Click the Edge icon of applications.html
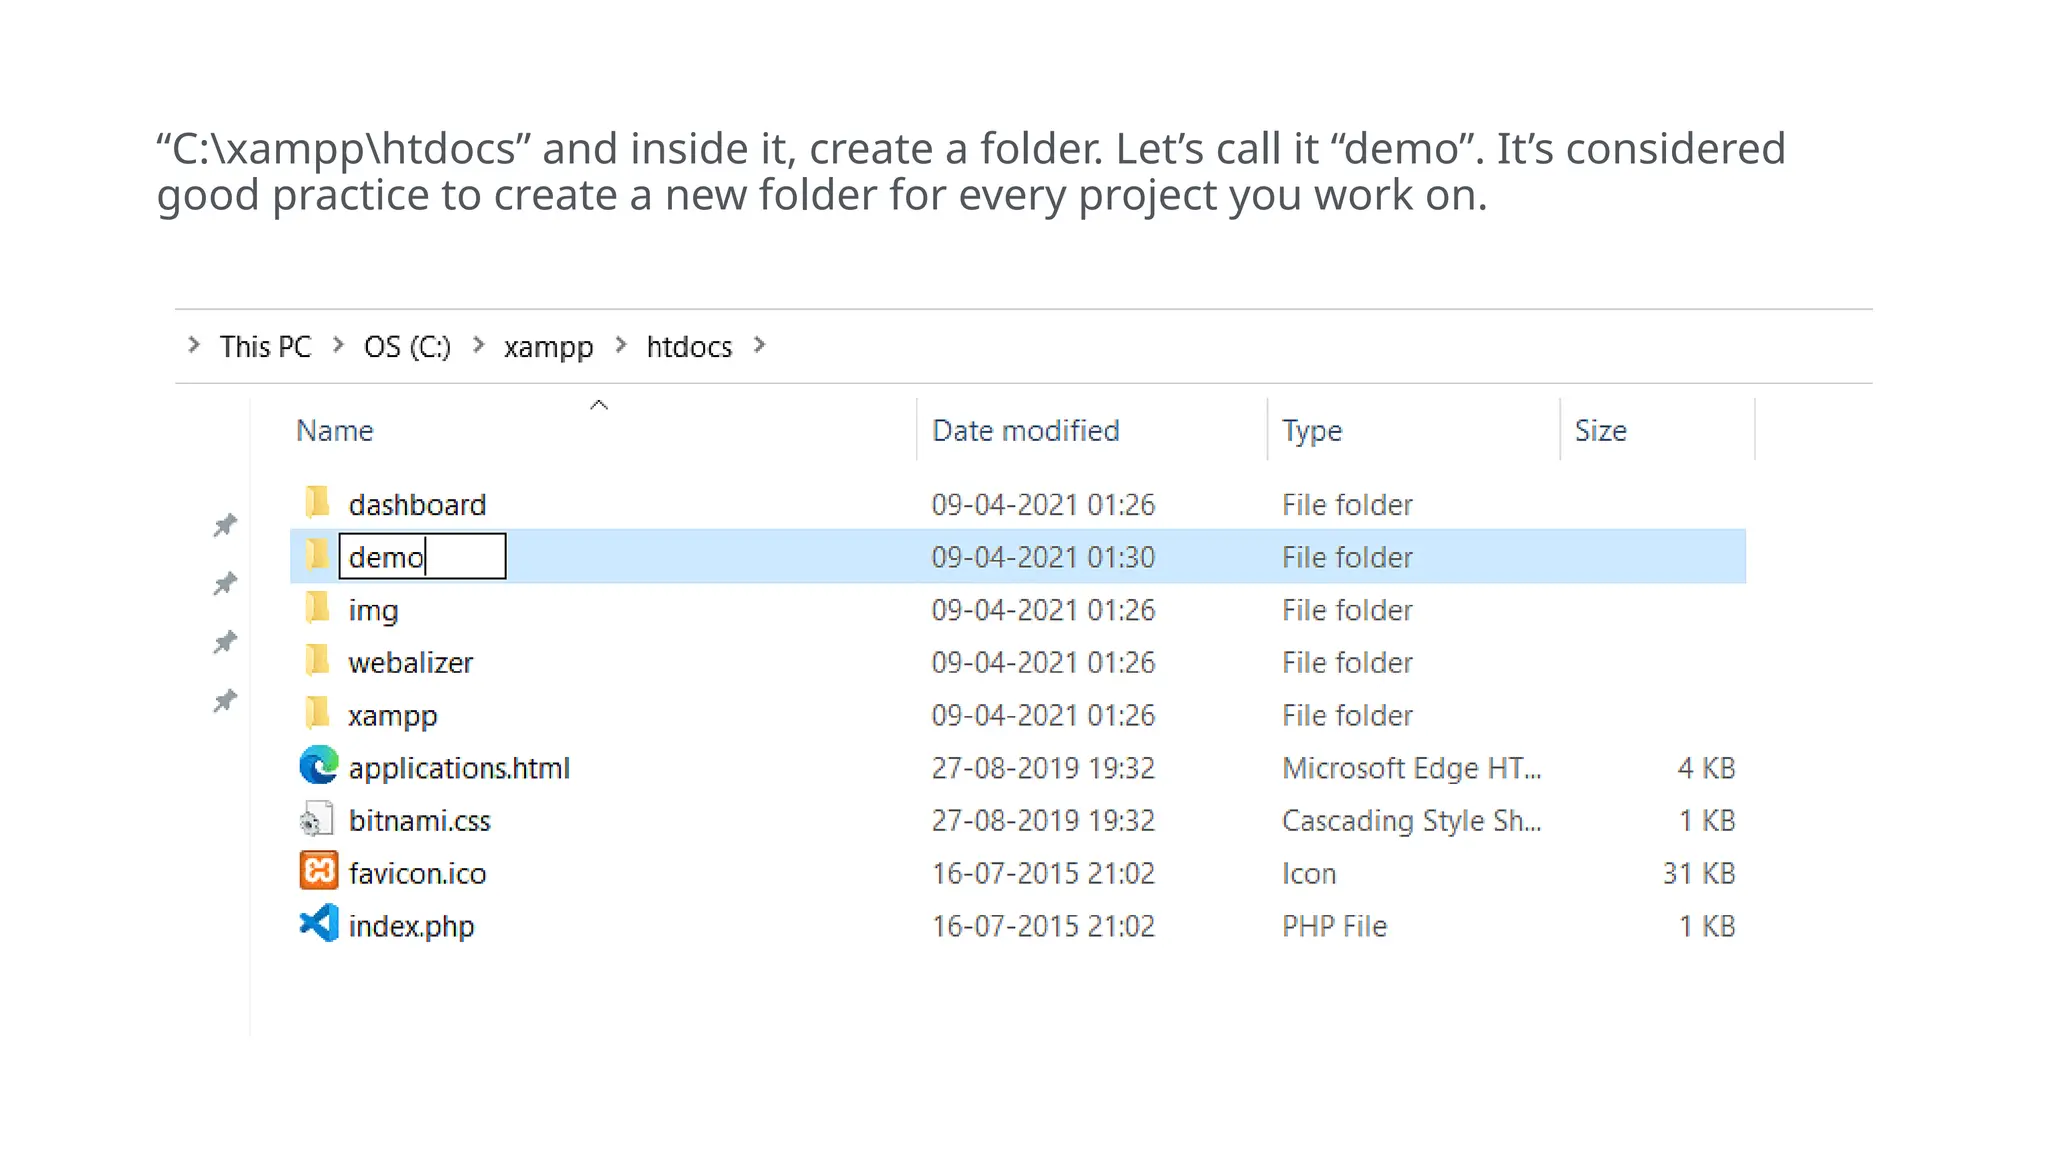Screen dimensions: 2048x1152 319,766
